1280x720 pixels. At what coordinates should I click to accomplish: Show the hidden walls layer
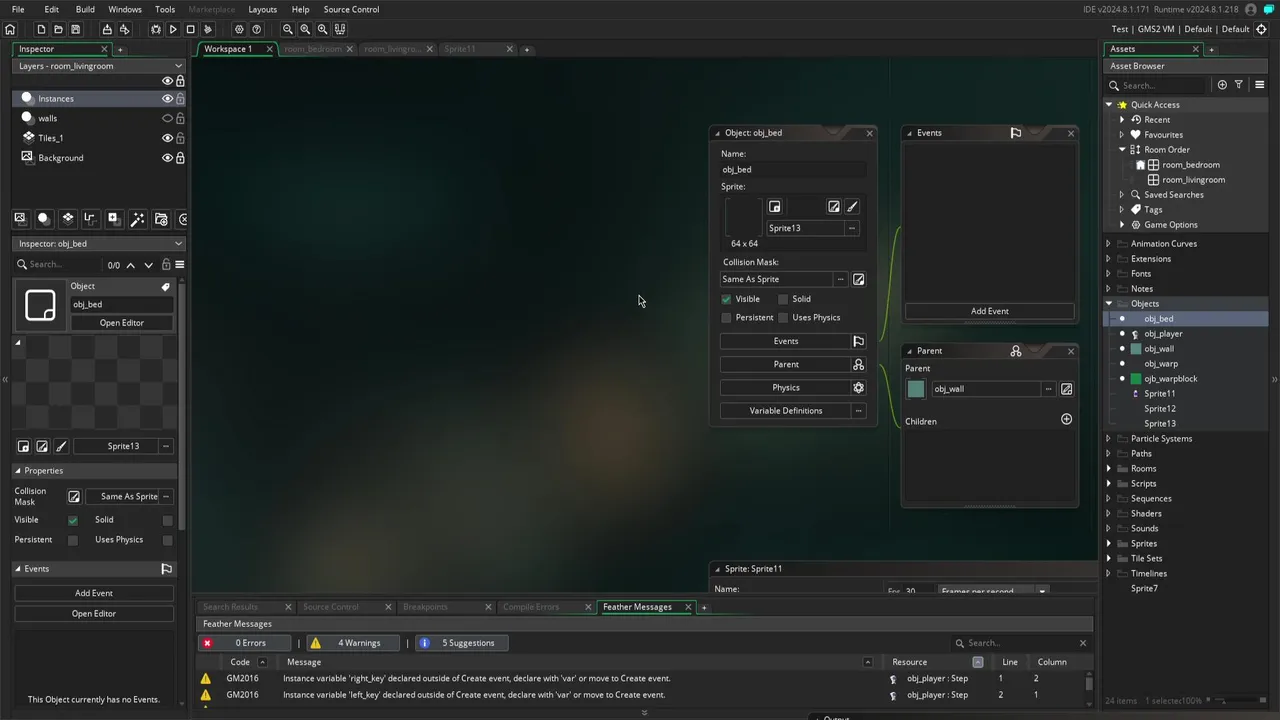click(x=167, y=118)
